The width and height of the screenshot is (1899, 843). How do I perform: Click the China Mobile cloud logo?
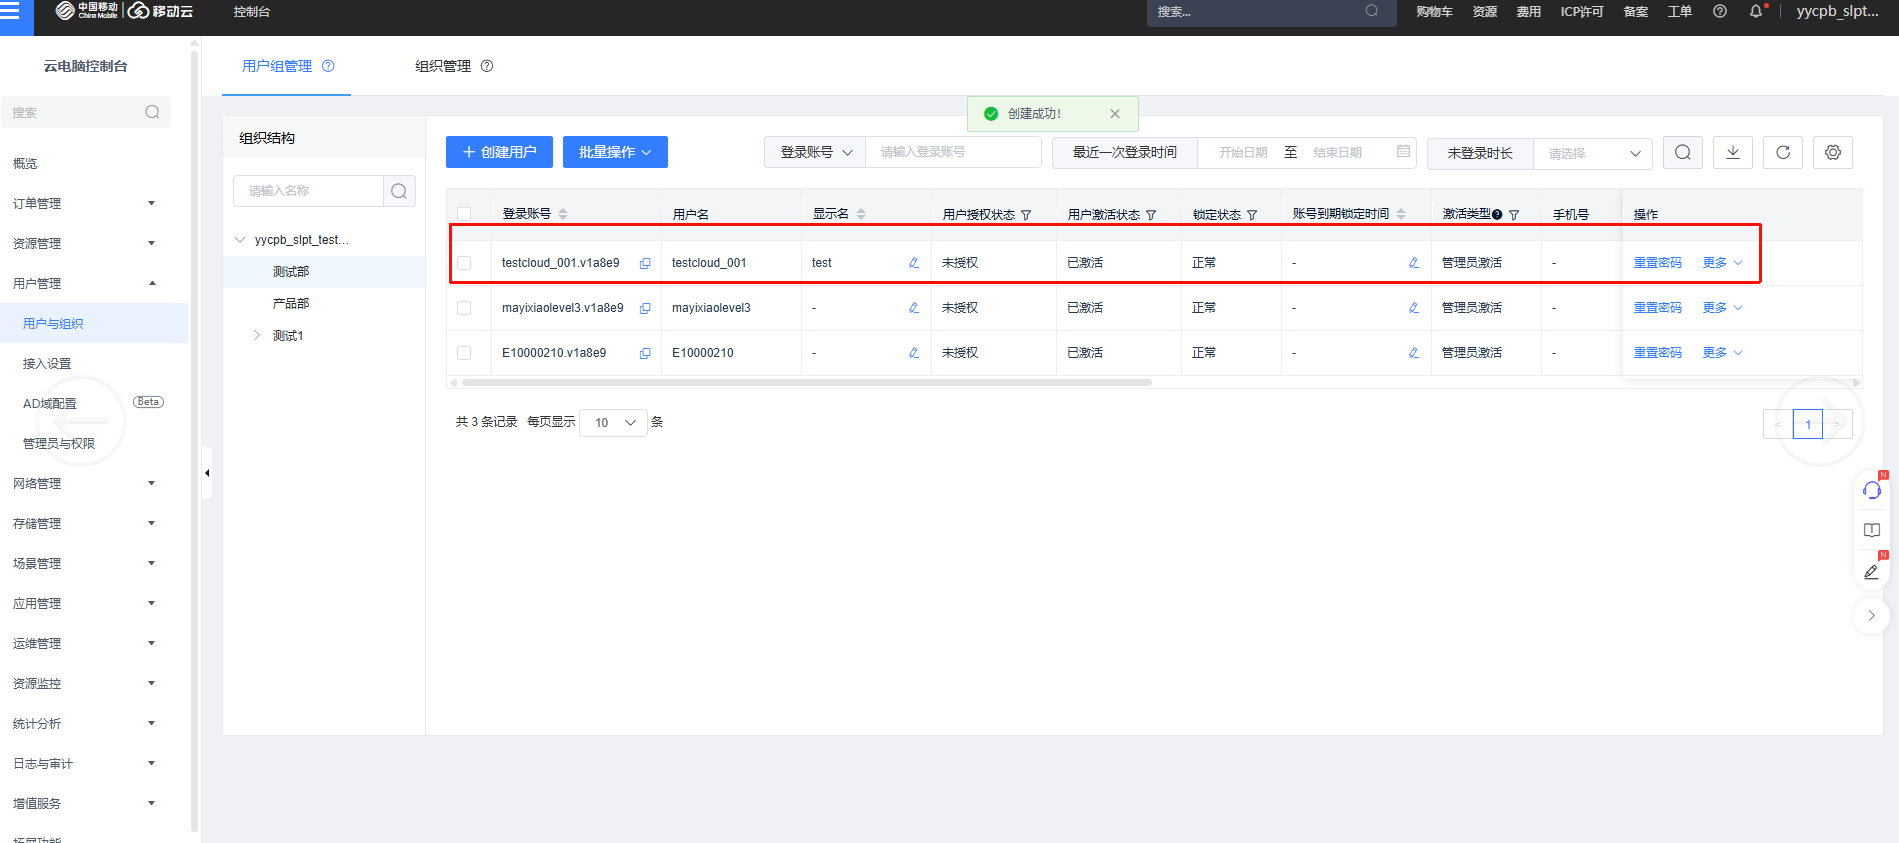pos(124,11)
